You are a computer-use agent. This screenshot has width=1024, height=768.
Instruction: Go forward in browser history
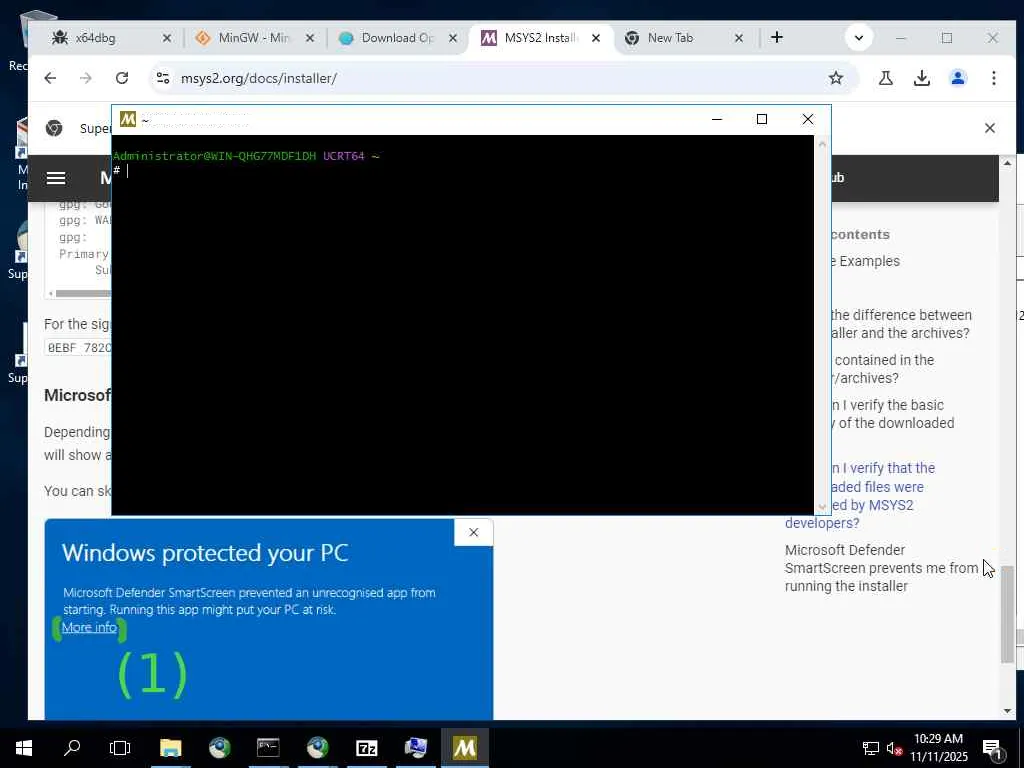tap(86, 78)
